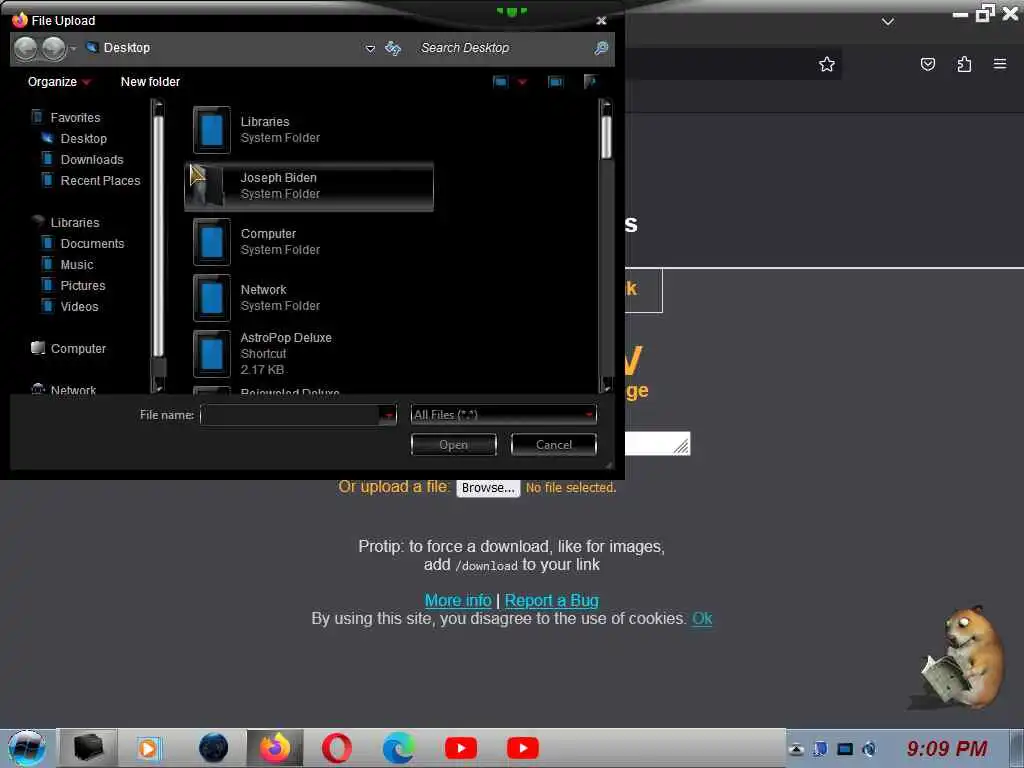Open the file dialog Help icon

tap(590, 82)
